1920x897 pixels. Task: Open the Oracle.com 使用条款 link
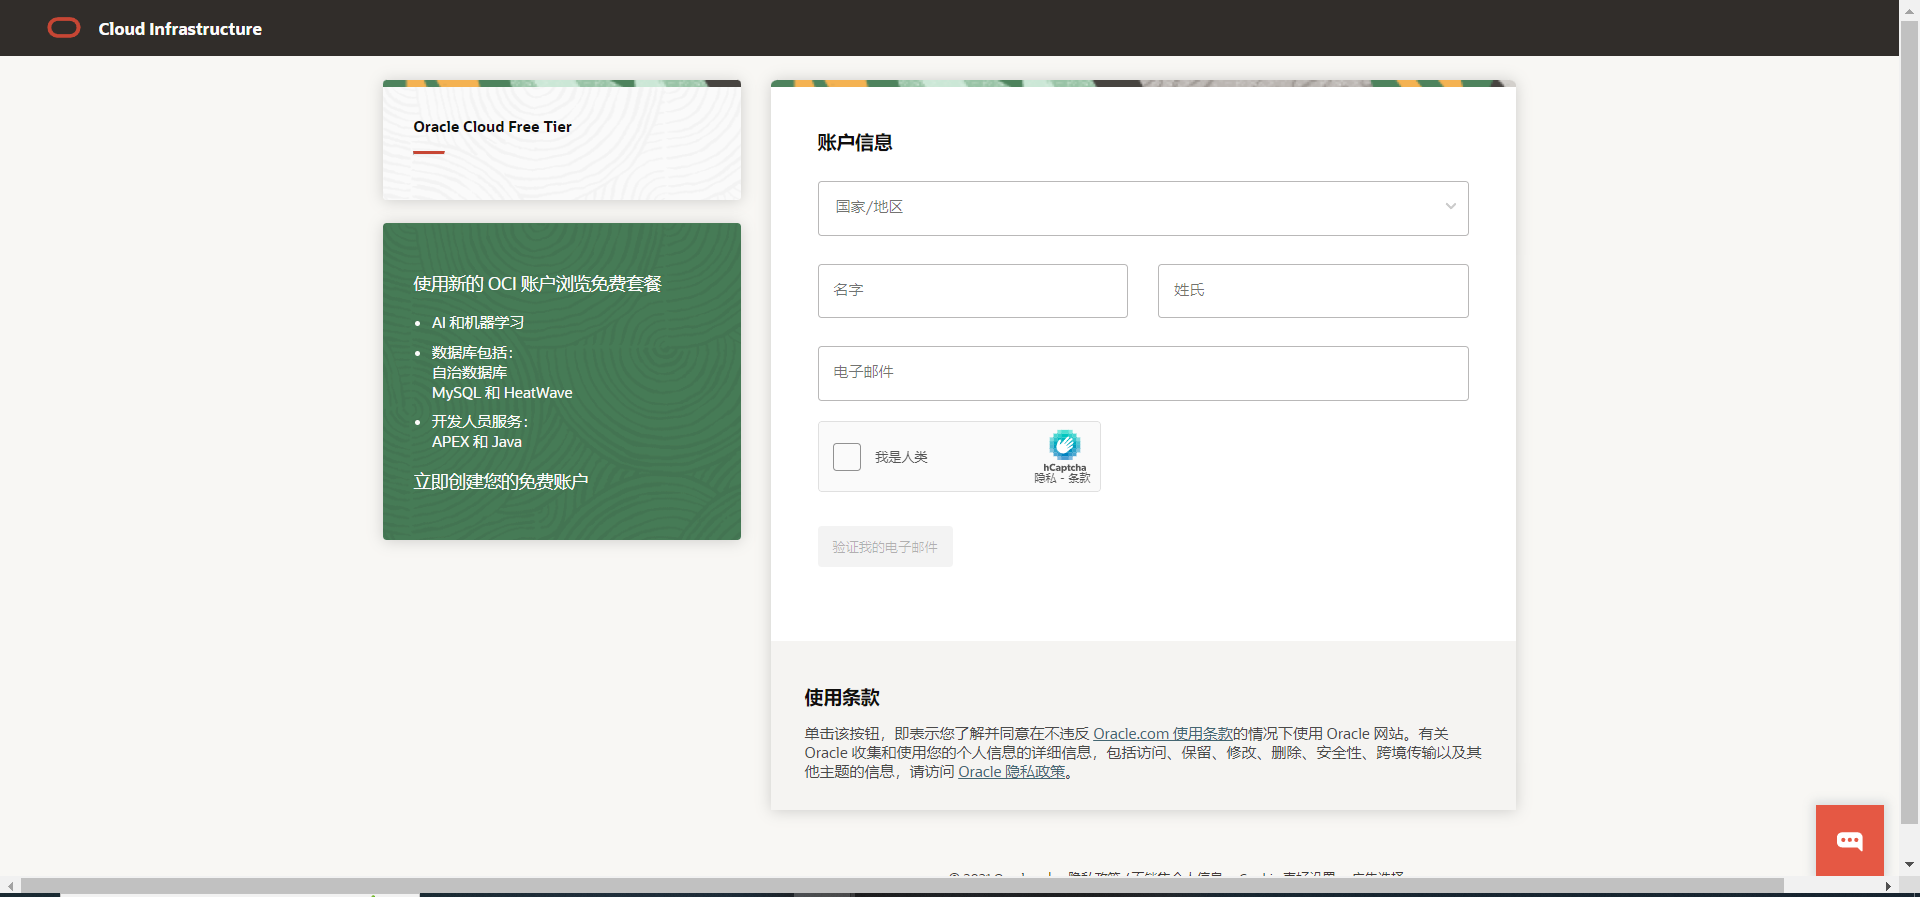[x=1163, y=734]
